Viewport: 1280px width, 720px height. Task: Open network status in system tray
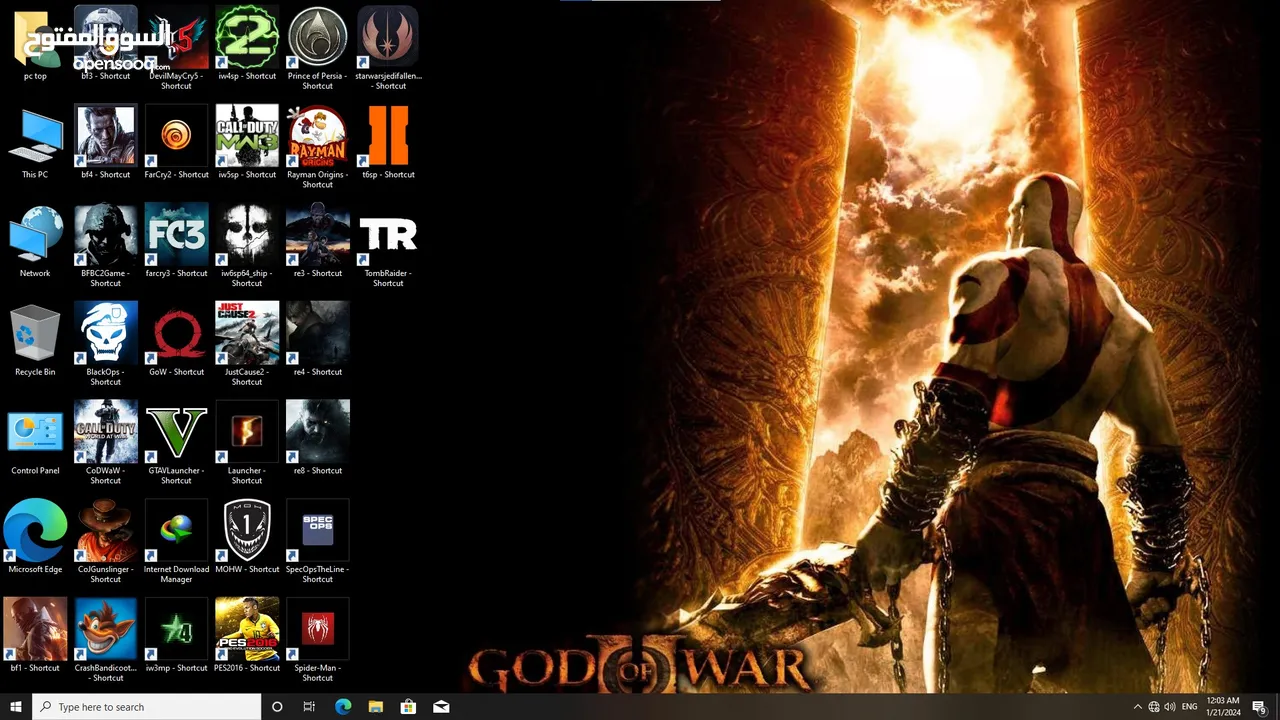(1154, 707)
